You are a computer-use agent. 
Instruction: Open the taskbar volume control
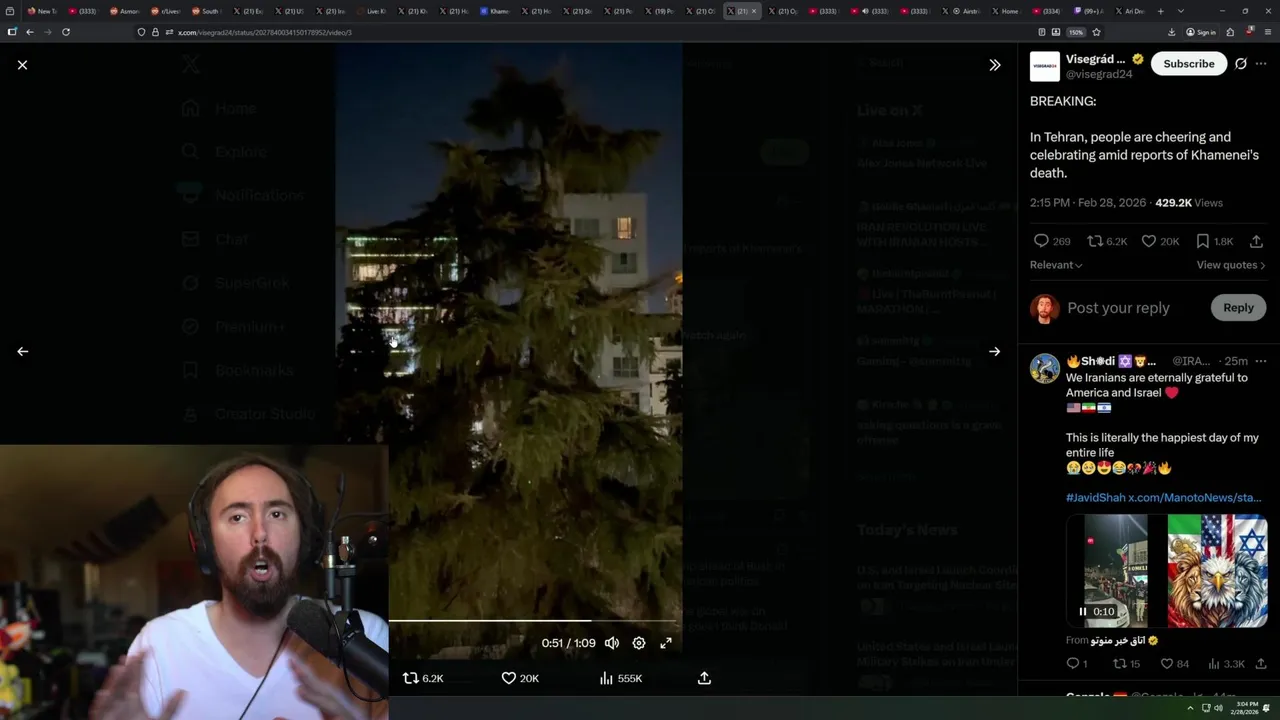1218,708
